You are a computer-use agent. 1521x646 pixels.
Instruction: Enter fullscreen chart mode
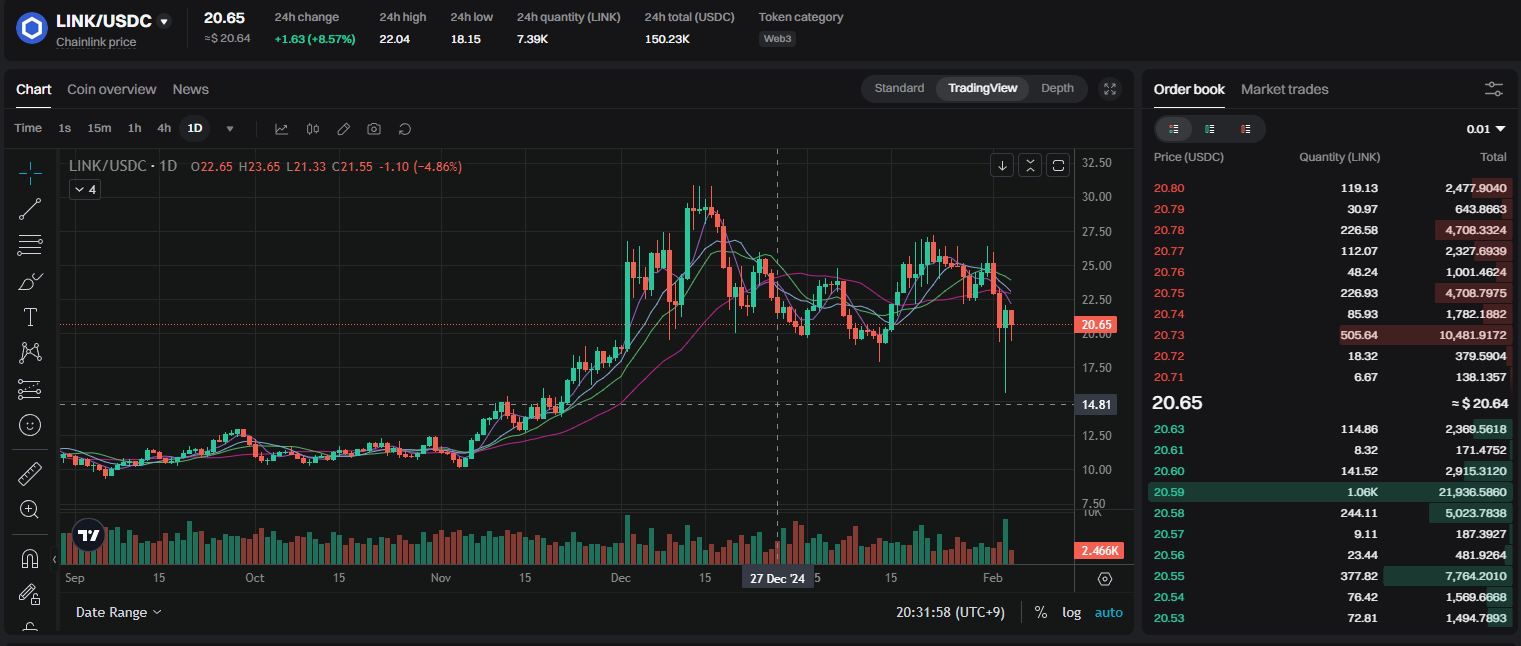[x=1110, y=89]
